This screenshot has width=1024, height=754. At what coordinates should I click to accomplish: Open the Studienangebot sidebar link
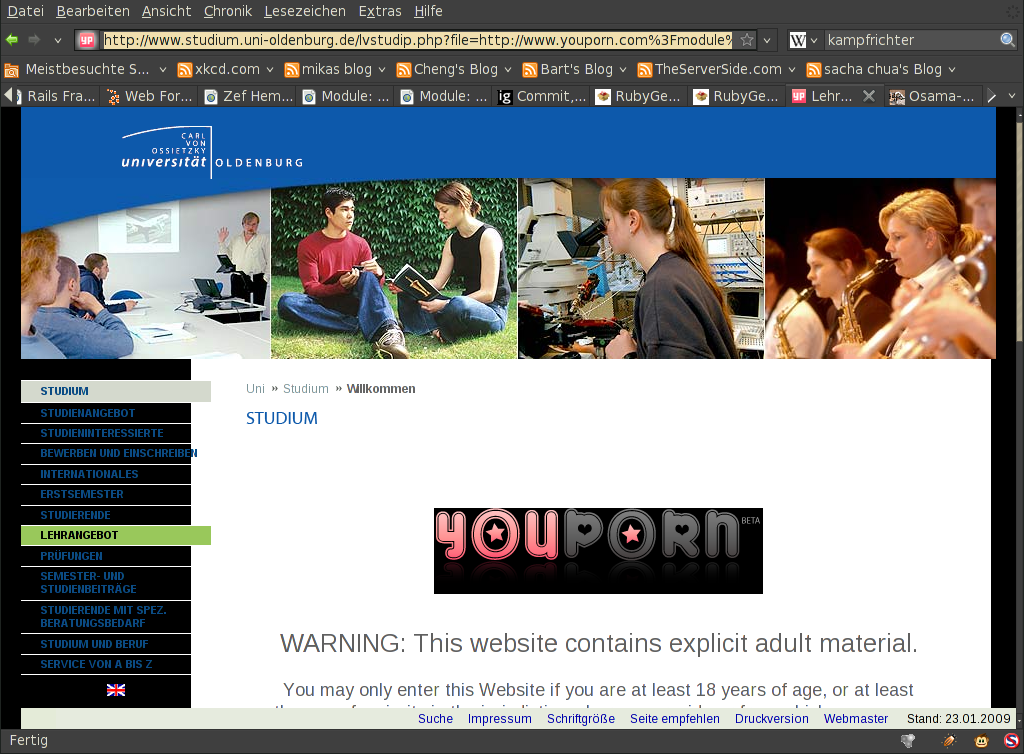point(88,413)
